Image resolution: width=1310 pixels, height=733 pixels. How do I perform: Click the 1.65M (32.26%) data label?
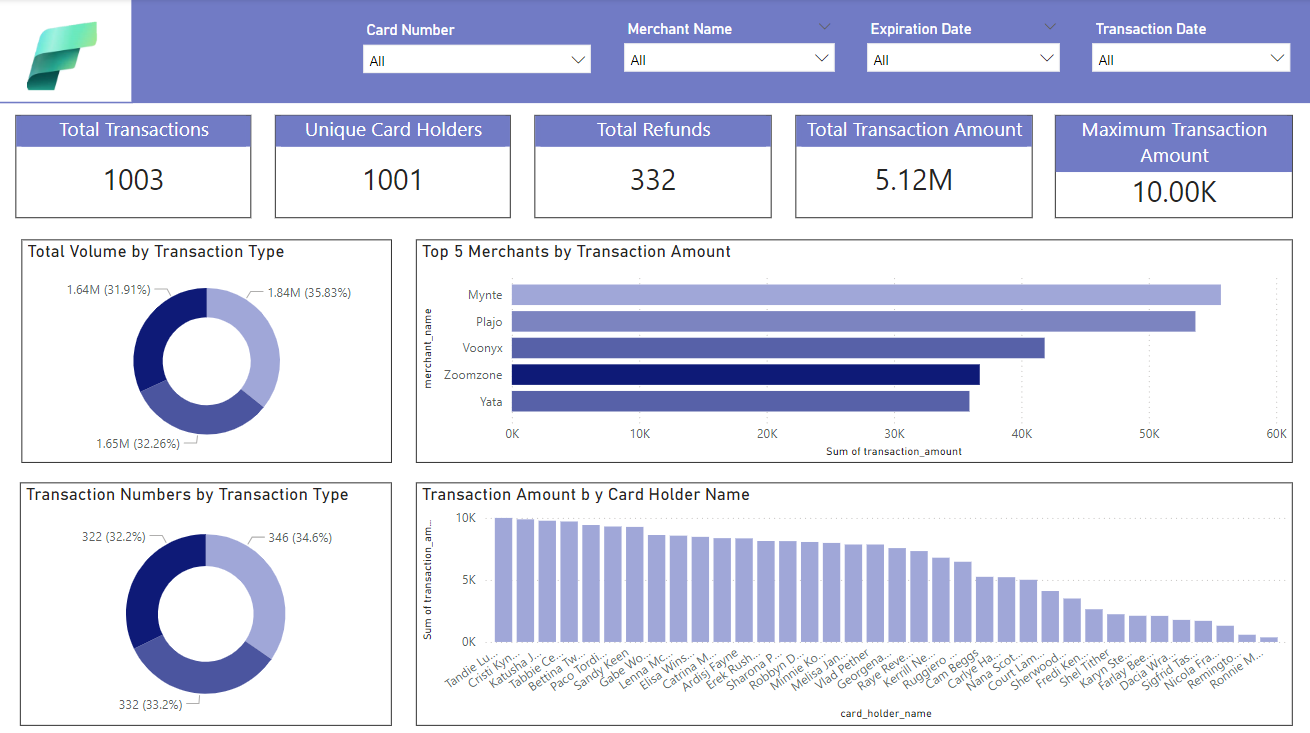click(x=138, y=443)
